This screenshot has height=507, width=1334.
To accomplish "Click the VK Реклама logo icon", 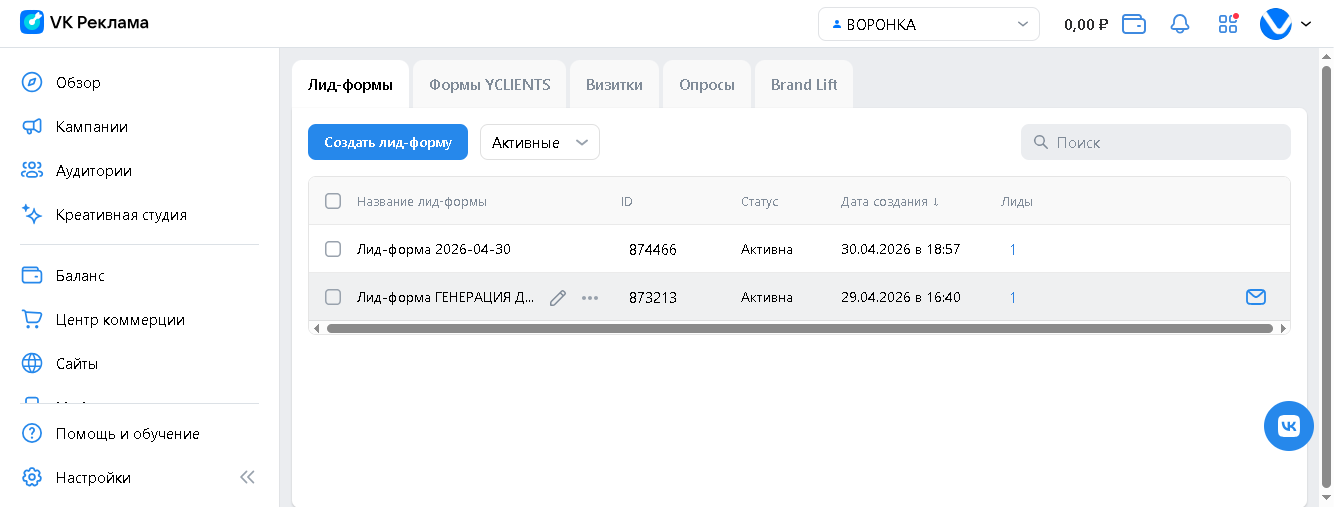I will [32, 22].
